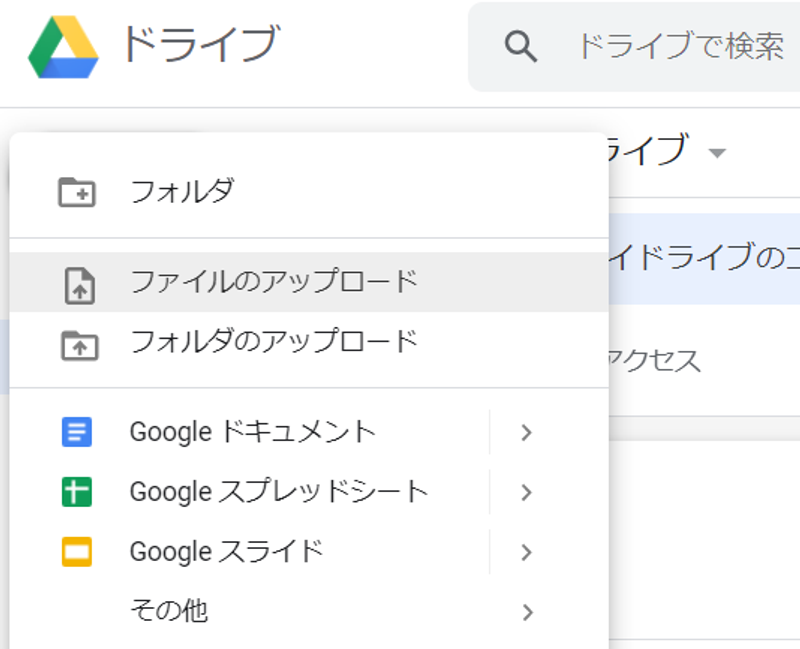The image size is (800, 649).
Task: Click the magnifying glass search icon
Action: 519,44
